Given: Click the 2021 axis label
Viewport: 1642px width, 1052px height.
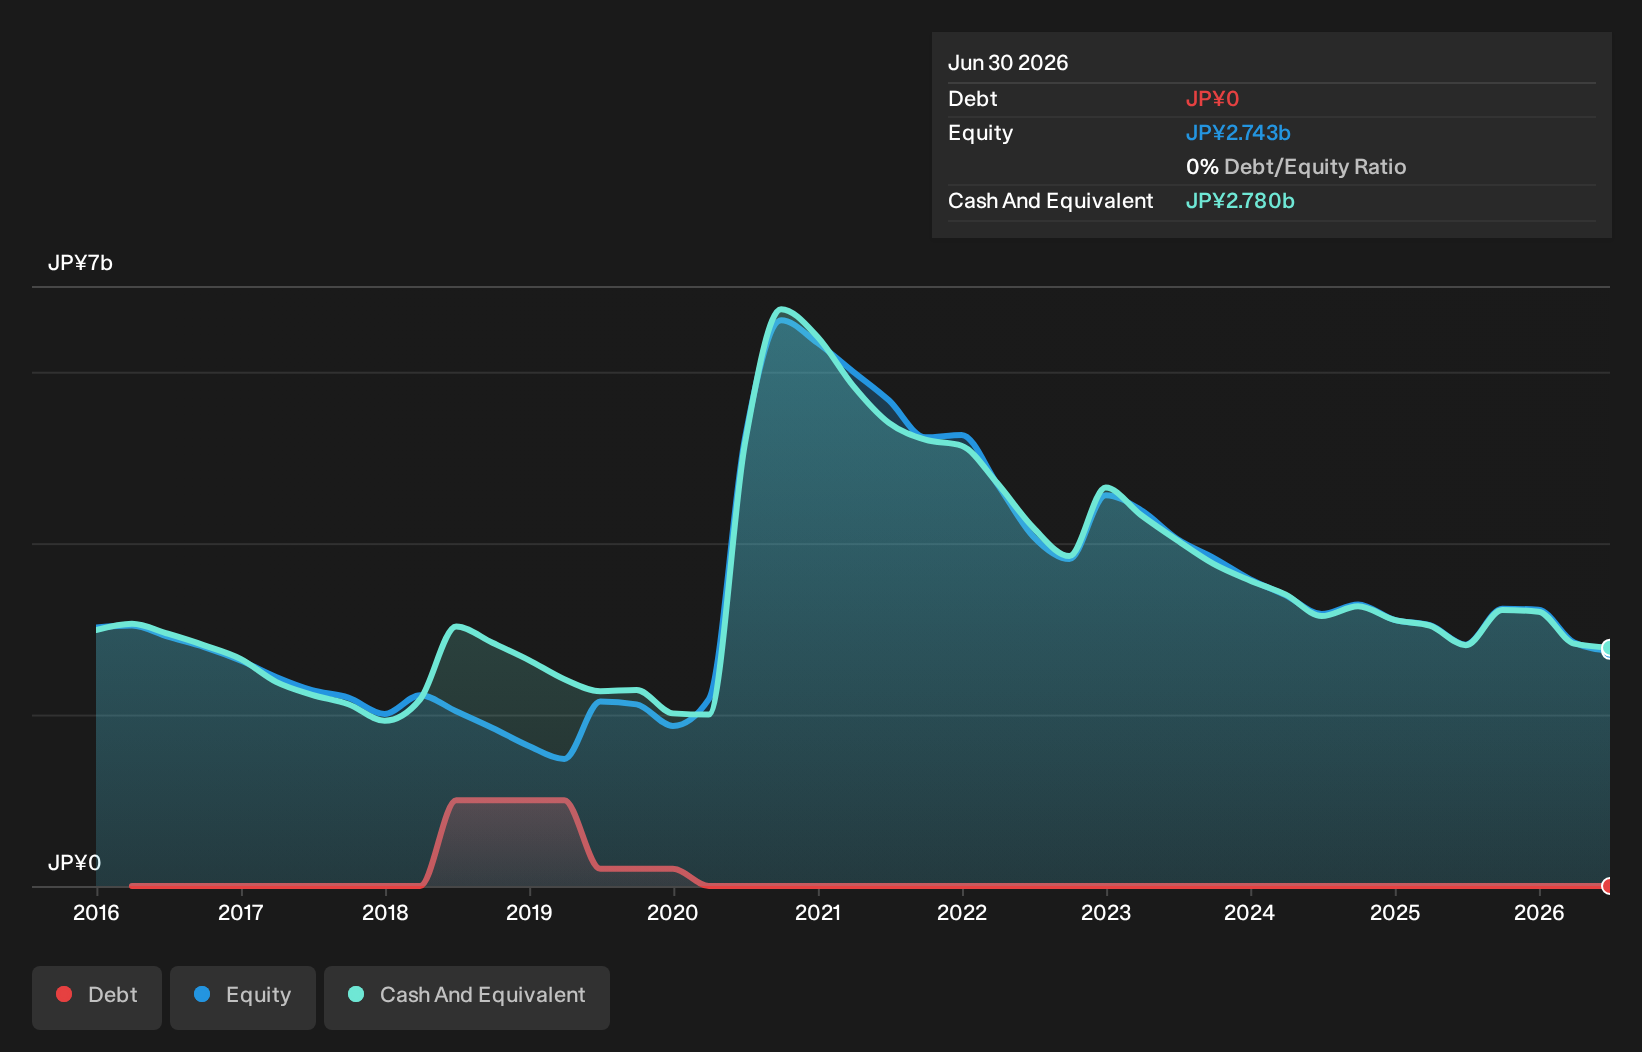Looking at the screenshot, I should [x=818, y=912].
